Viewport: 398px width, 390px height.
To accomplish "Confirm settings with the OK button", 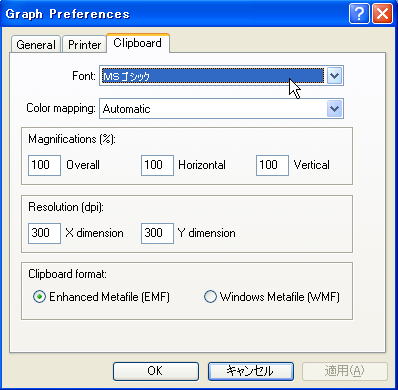I will [x=156, y=371].
